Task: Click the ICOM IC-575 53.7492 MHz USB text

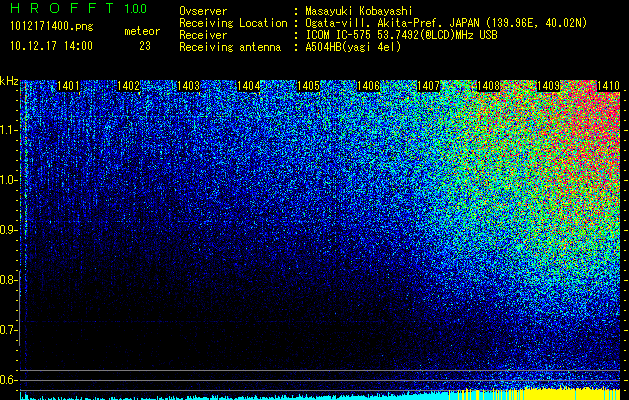Action: click(x=402, y=35)
